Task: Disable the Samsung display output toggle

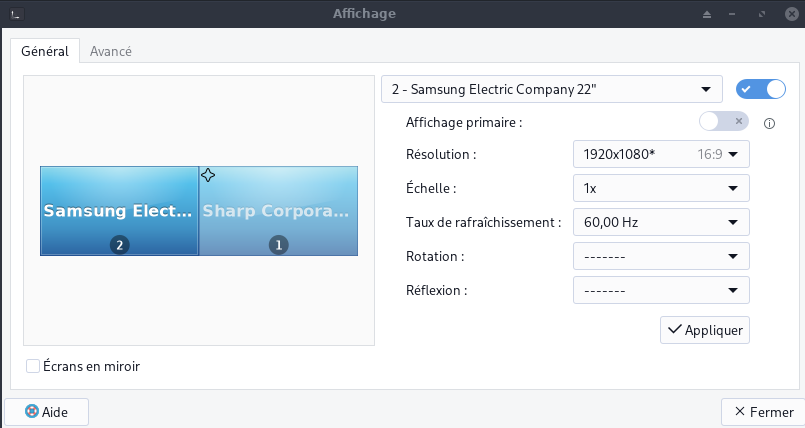Action: tap(761, 89)
